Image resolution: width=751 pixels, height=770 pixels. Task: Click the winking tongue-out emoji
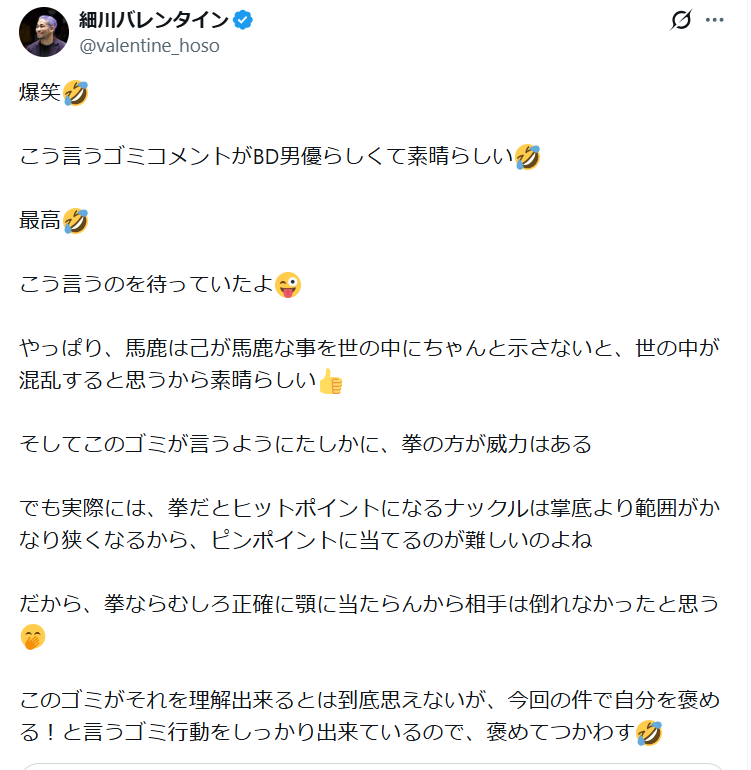pos(288,285)
